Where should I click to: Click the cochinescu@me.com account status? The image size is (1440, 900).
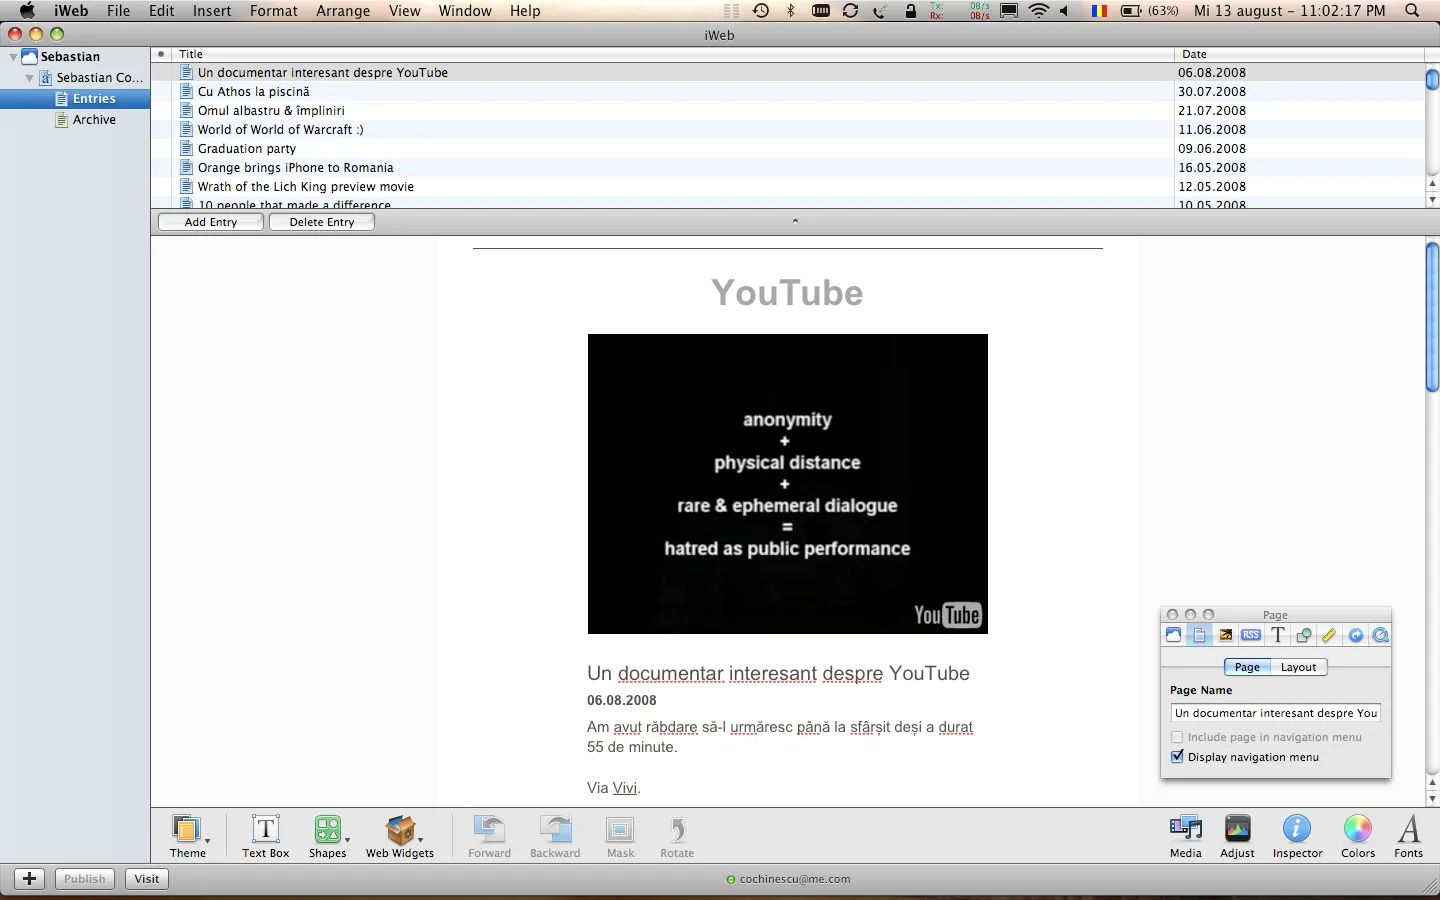(788, 880)
